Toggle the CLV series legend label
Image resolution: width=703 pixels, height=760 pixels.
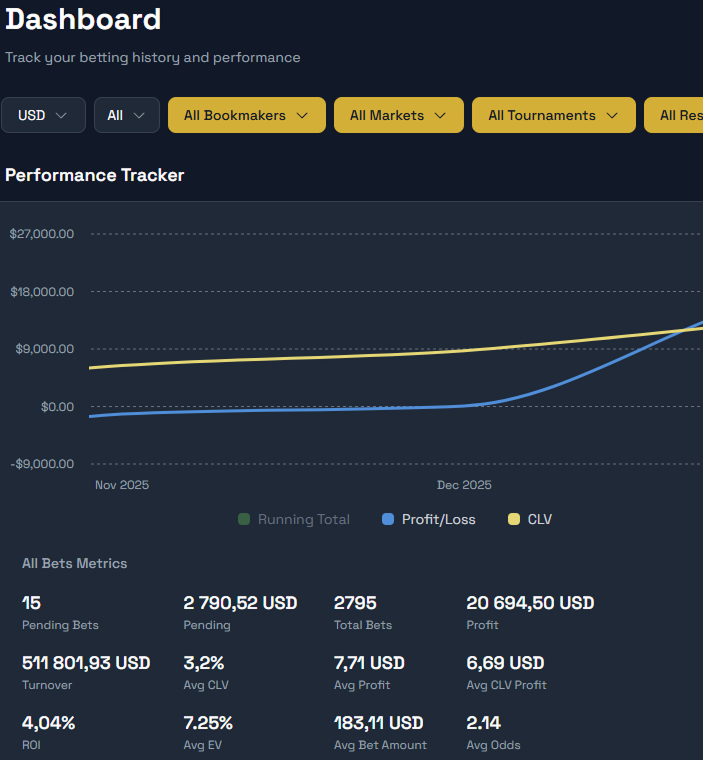pyautogui.click(x=539, y=519)
